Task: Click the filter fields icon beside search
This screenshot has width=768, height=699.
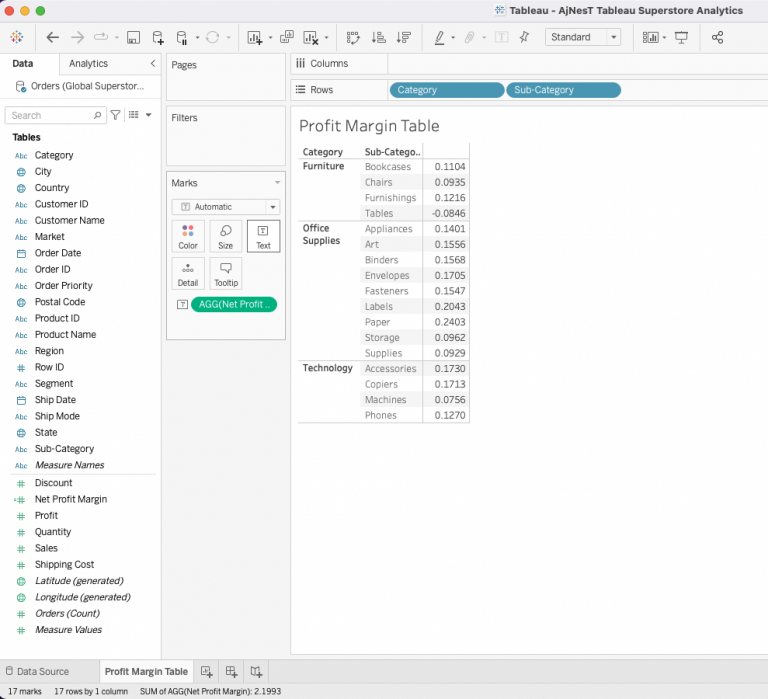Action: tap(116, 115)
